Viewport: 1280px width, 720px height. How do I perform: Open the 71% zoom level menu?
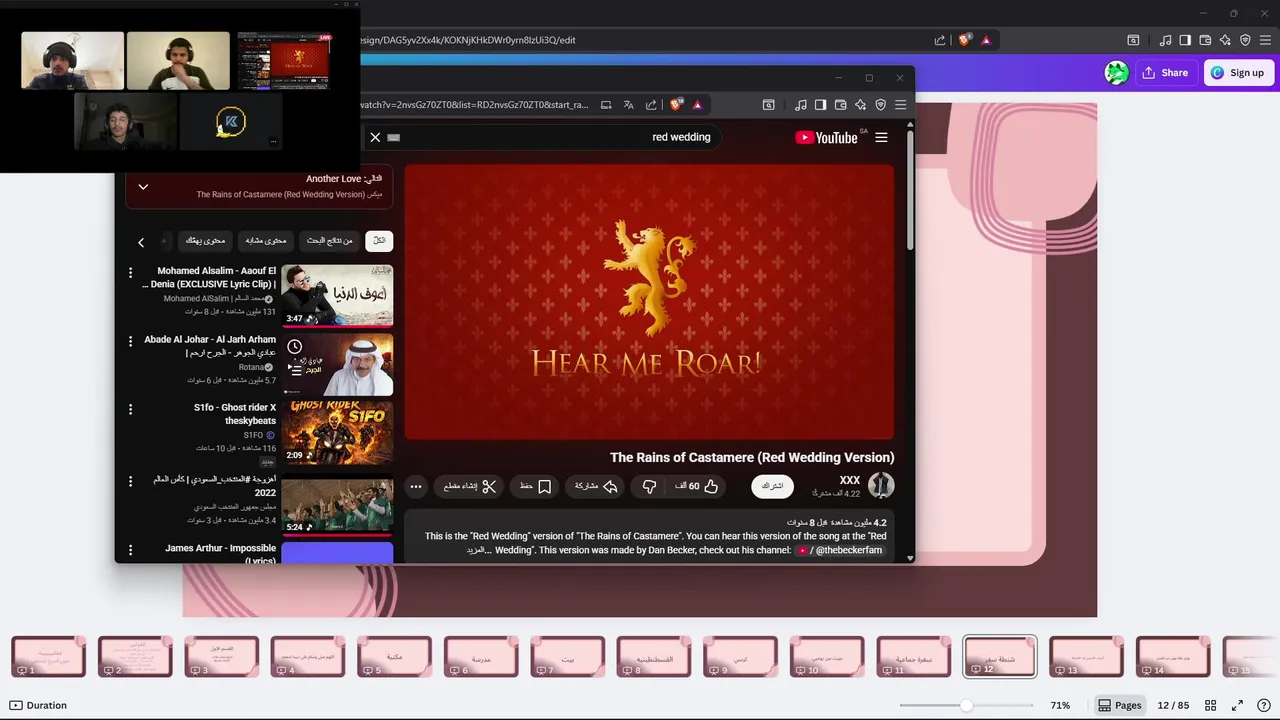(1061, 705)
